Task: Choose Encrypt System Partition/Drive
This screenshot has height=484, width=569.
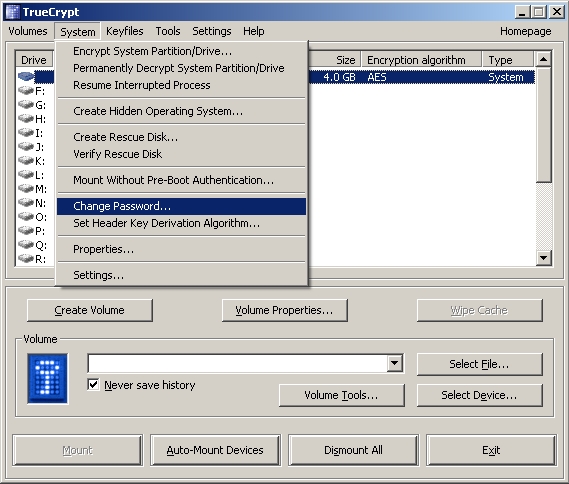Action: tap(181, 51)
